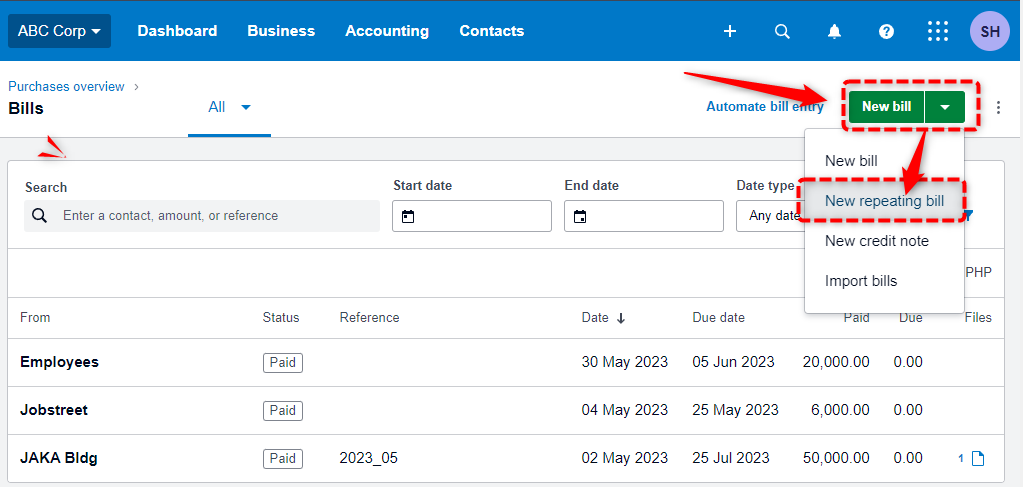1023x487 pixels.
Task: Click the contact, amount, or reference search field
Action: 202,216
